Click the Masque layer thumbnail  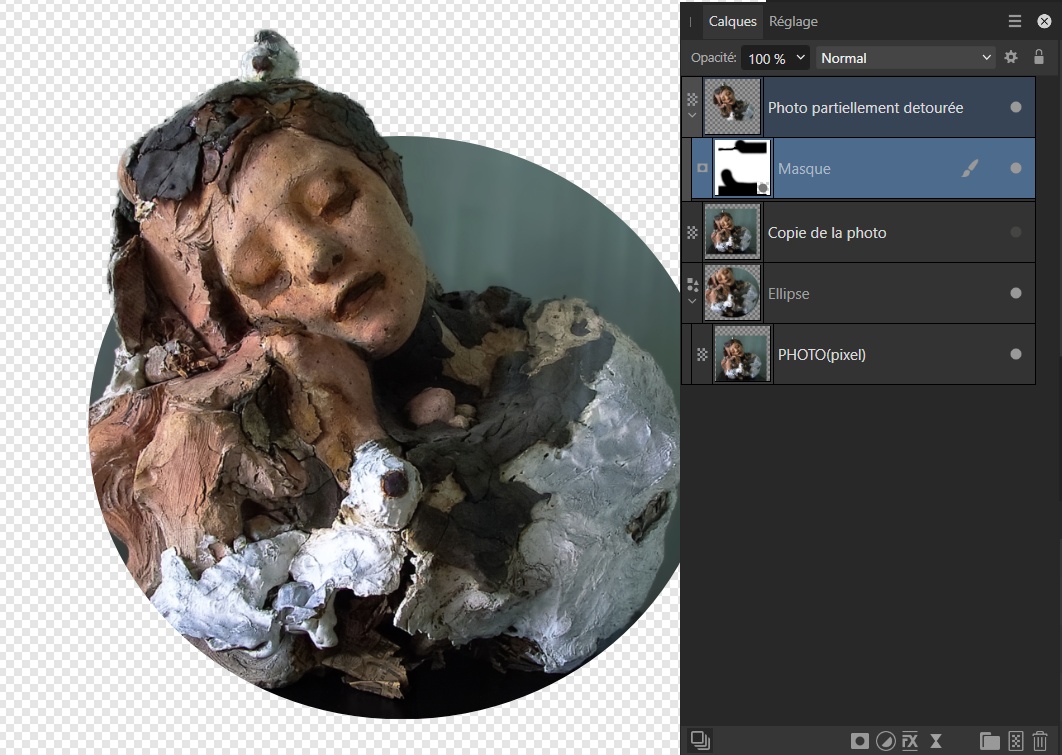742,168
